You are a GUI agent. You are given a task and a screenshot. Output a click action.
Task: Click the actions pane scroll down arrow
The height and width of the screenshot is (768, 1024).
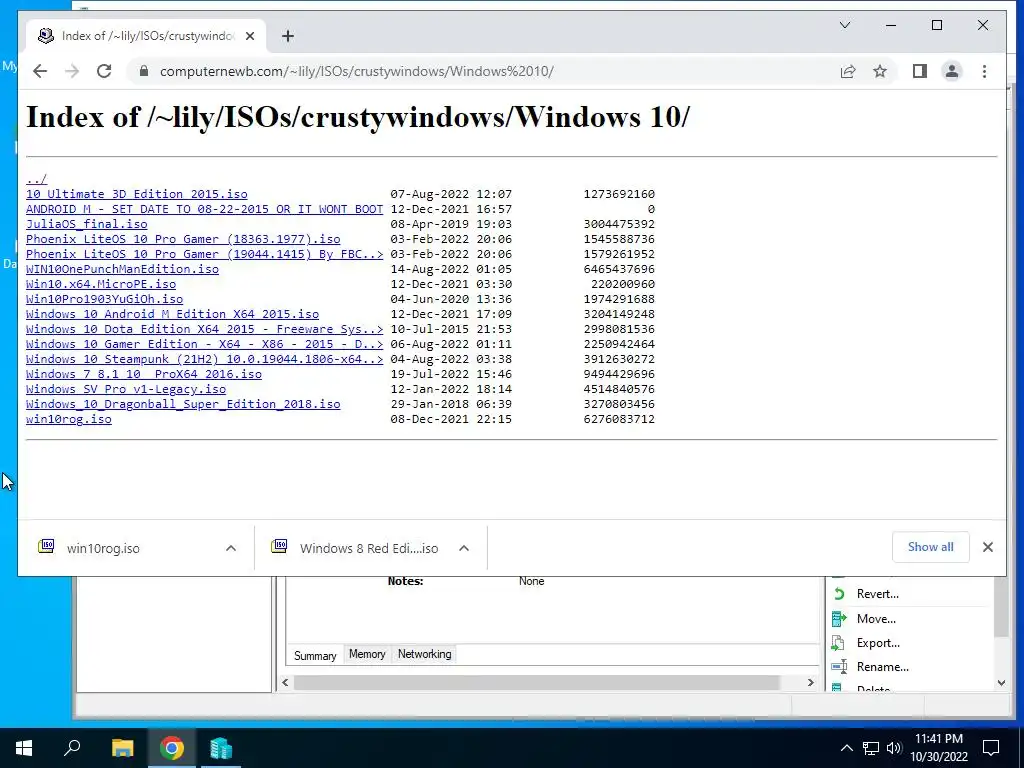point(1001,683)
